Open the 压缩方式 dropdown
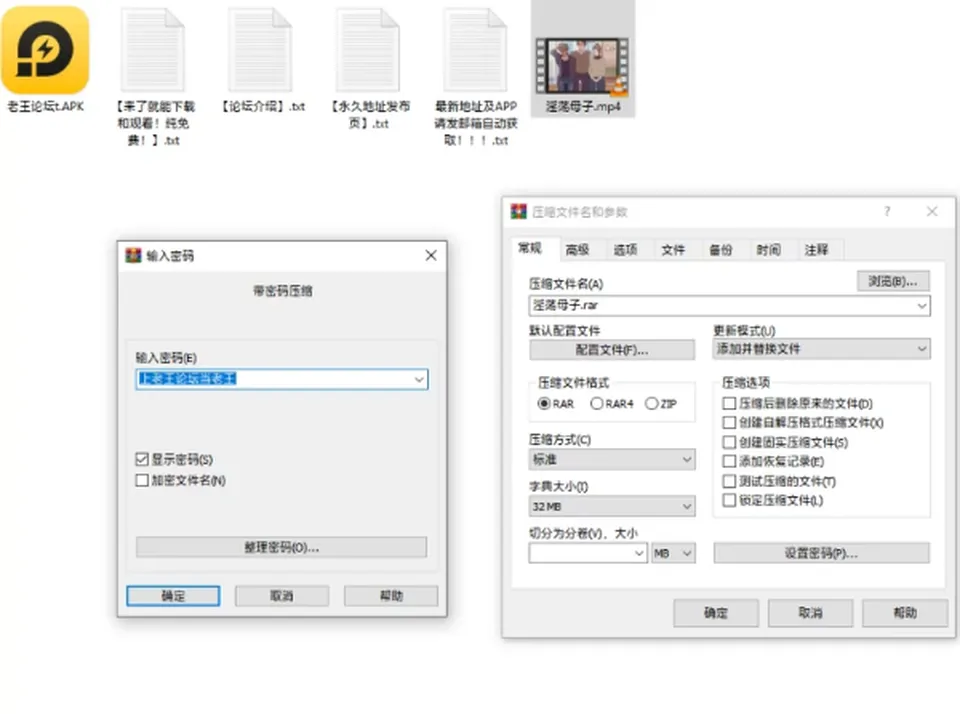 (x=612, y=459)
